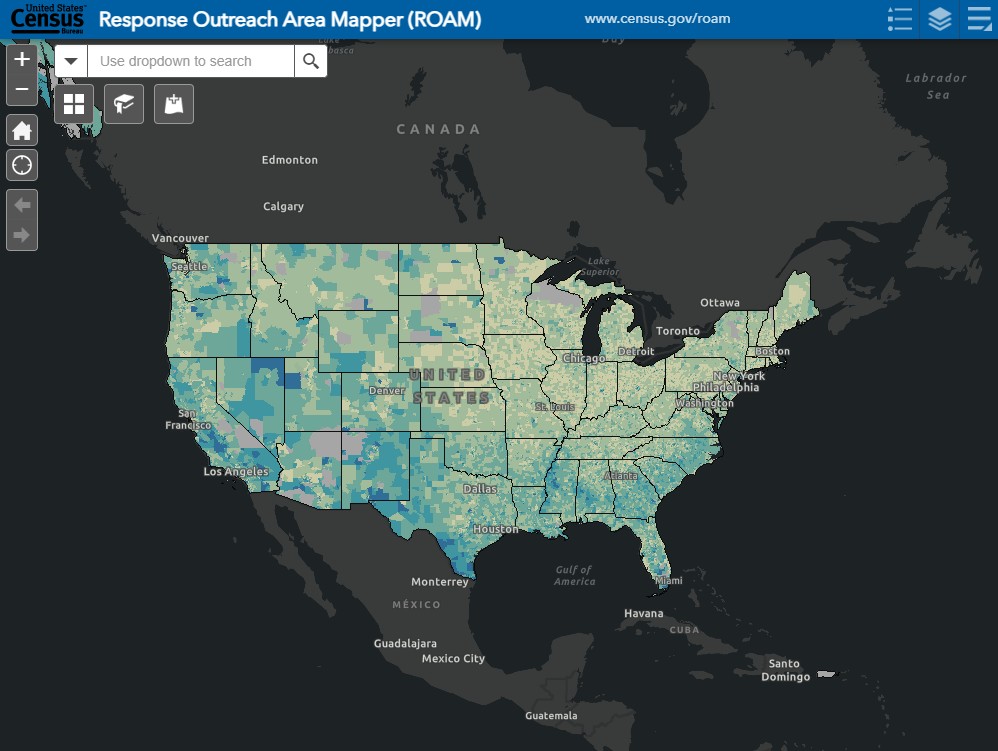Open the hamburger menu in header

pos(978,19)
